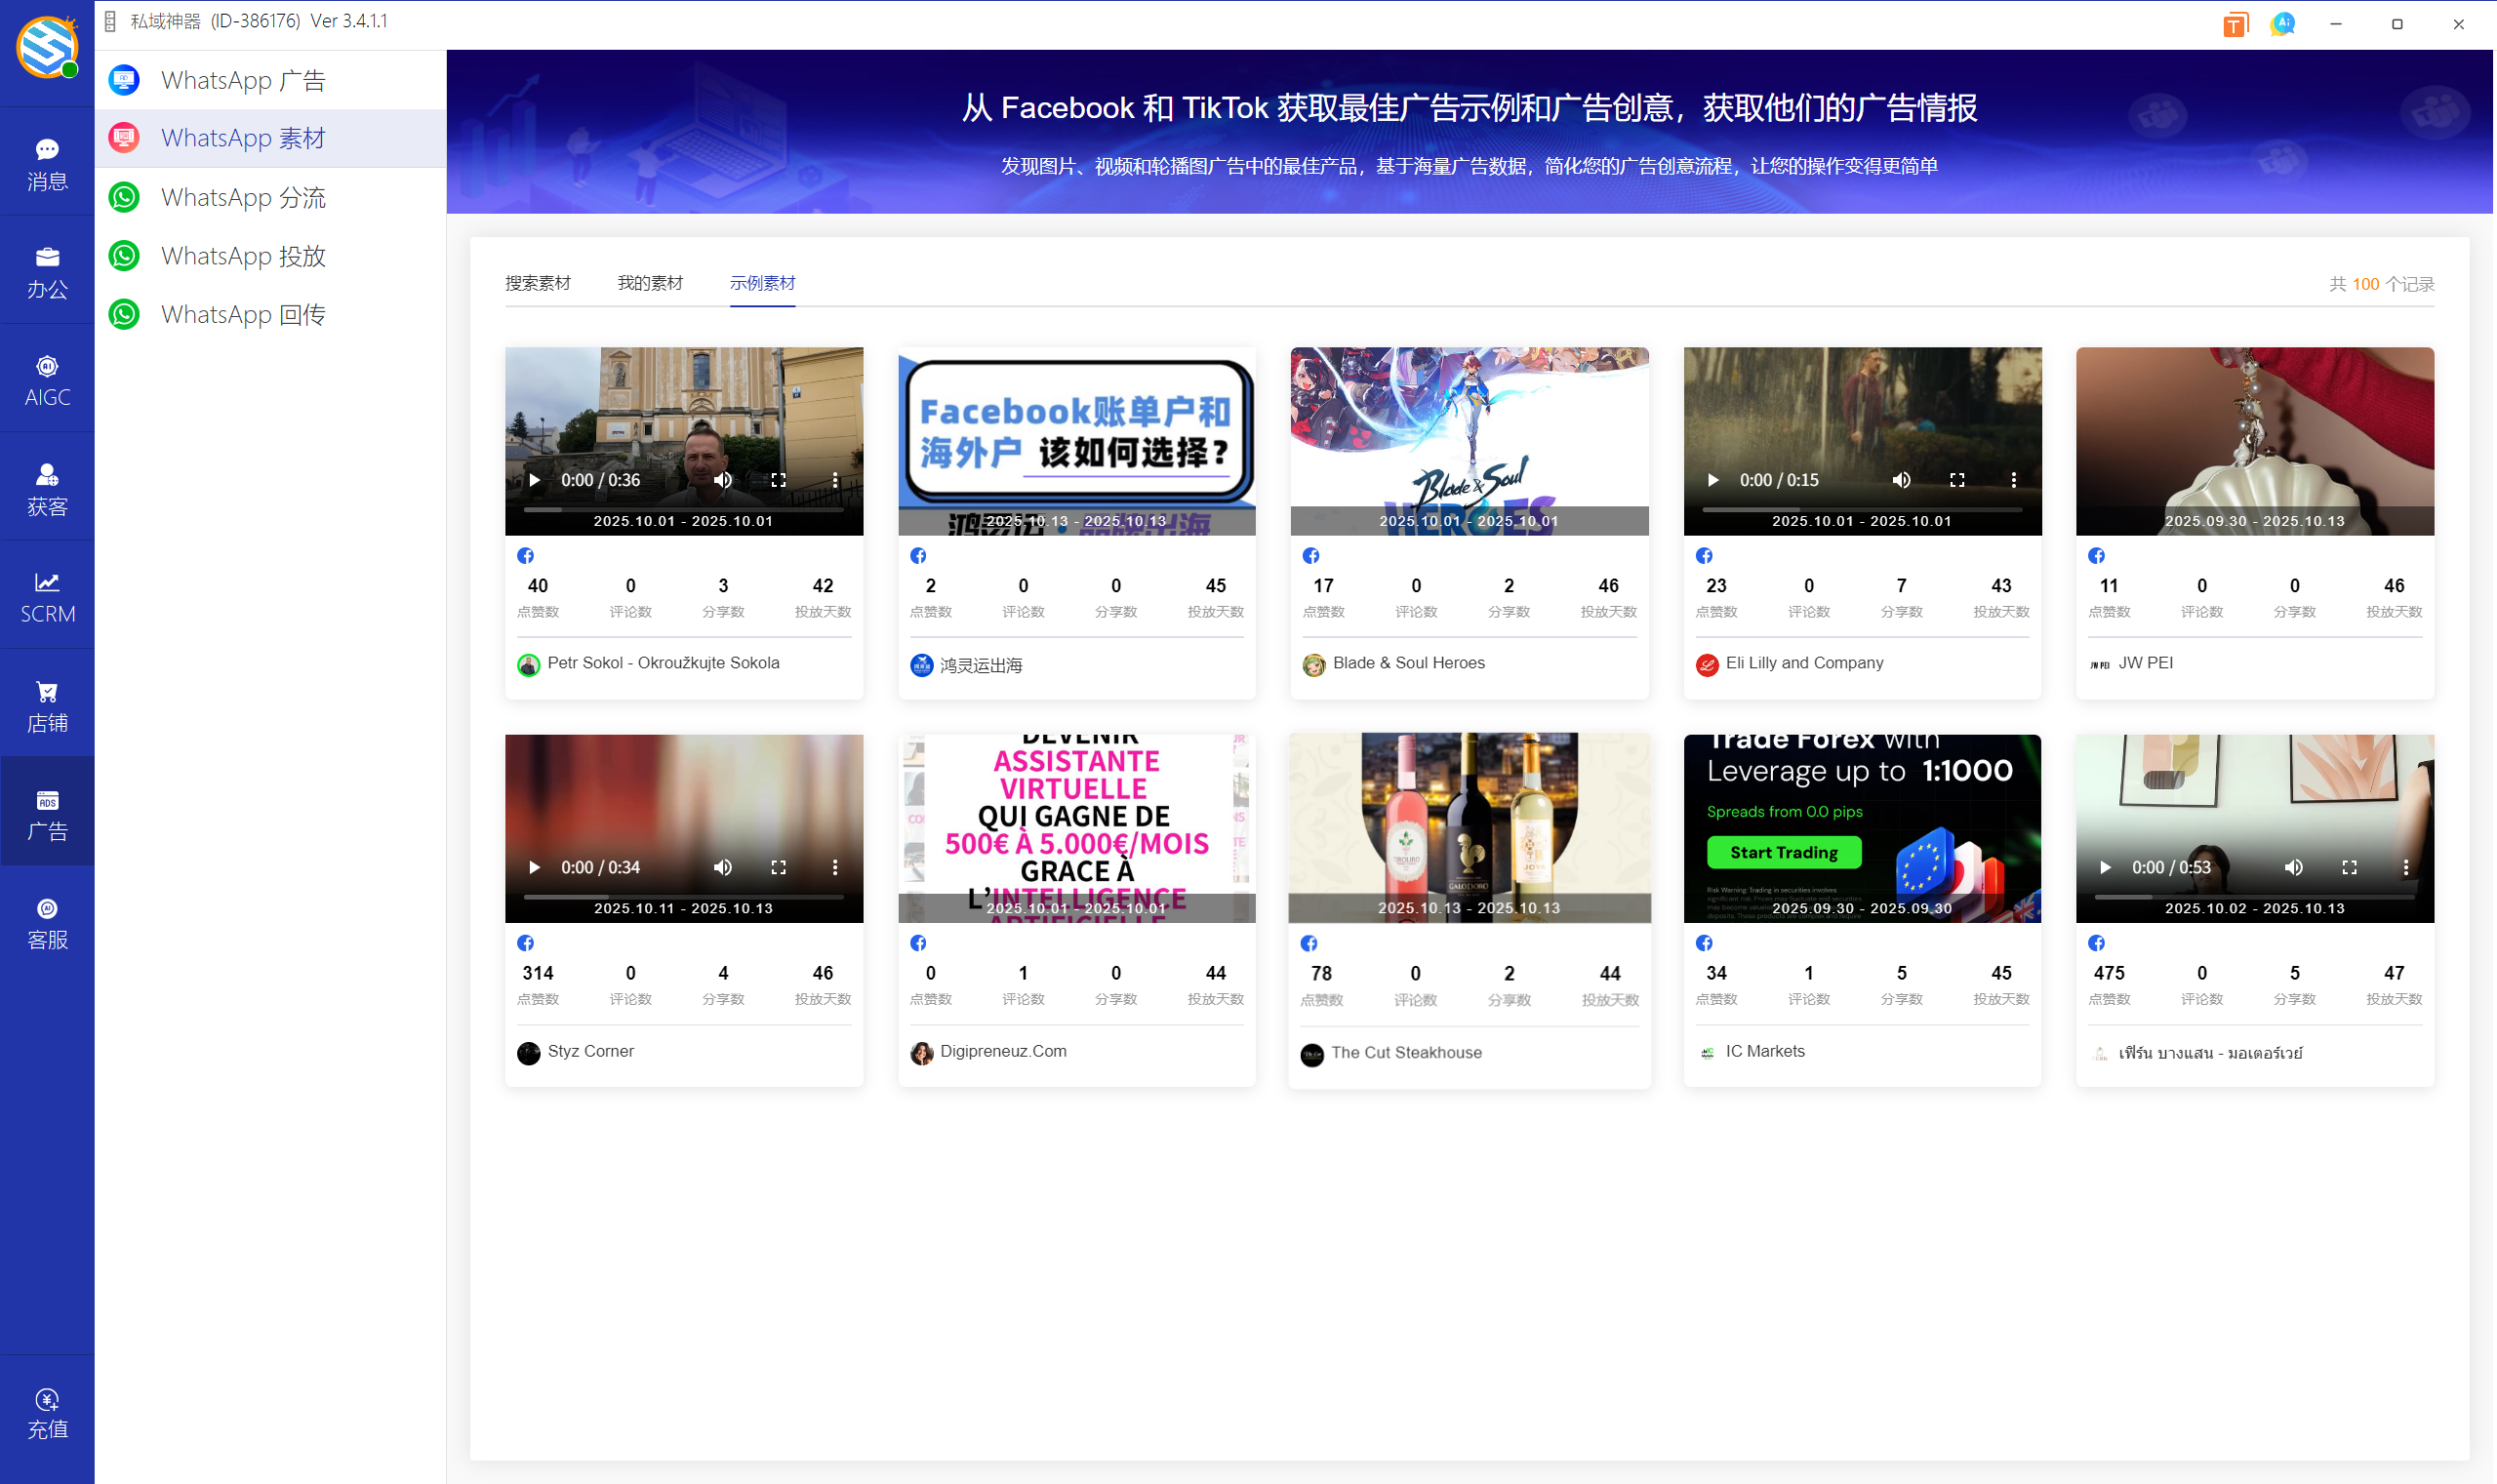Click the Styz Corner video progress bar
This screenshot has width=2497, height=1484.
pyautogui.click(x=683, y=897)
